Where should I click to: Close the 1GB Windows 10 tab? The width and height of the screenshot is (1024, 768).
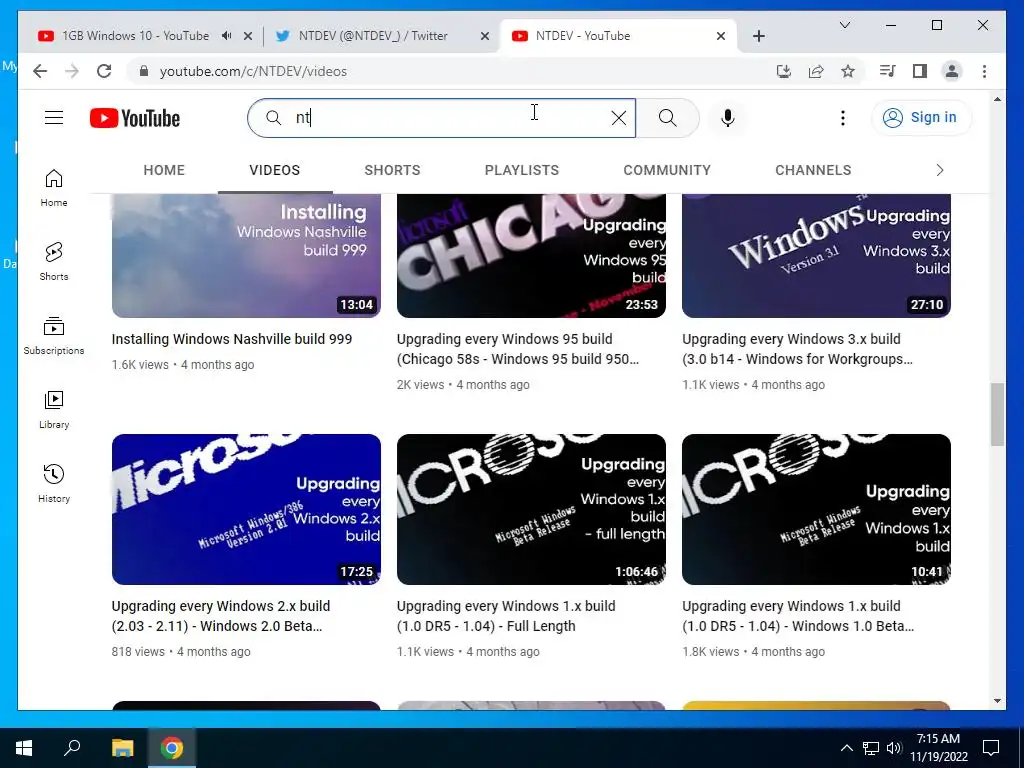(248, 36)
